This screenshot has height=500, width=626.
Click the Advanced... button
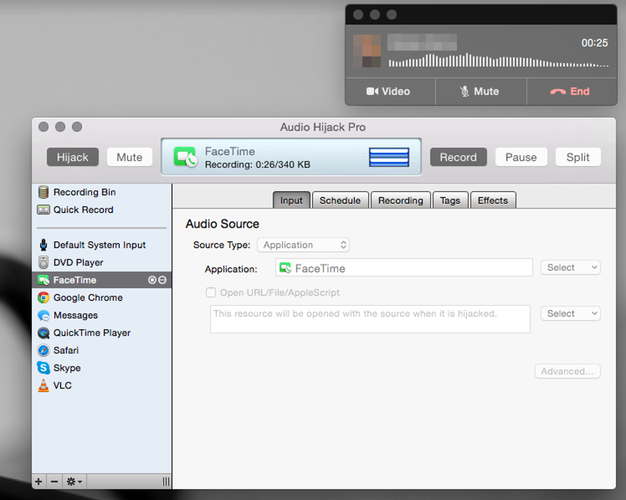click(567, 371)
